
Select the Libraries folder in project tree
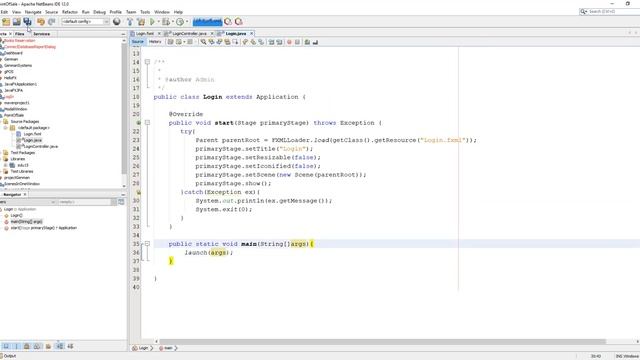tap(18, 159)
